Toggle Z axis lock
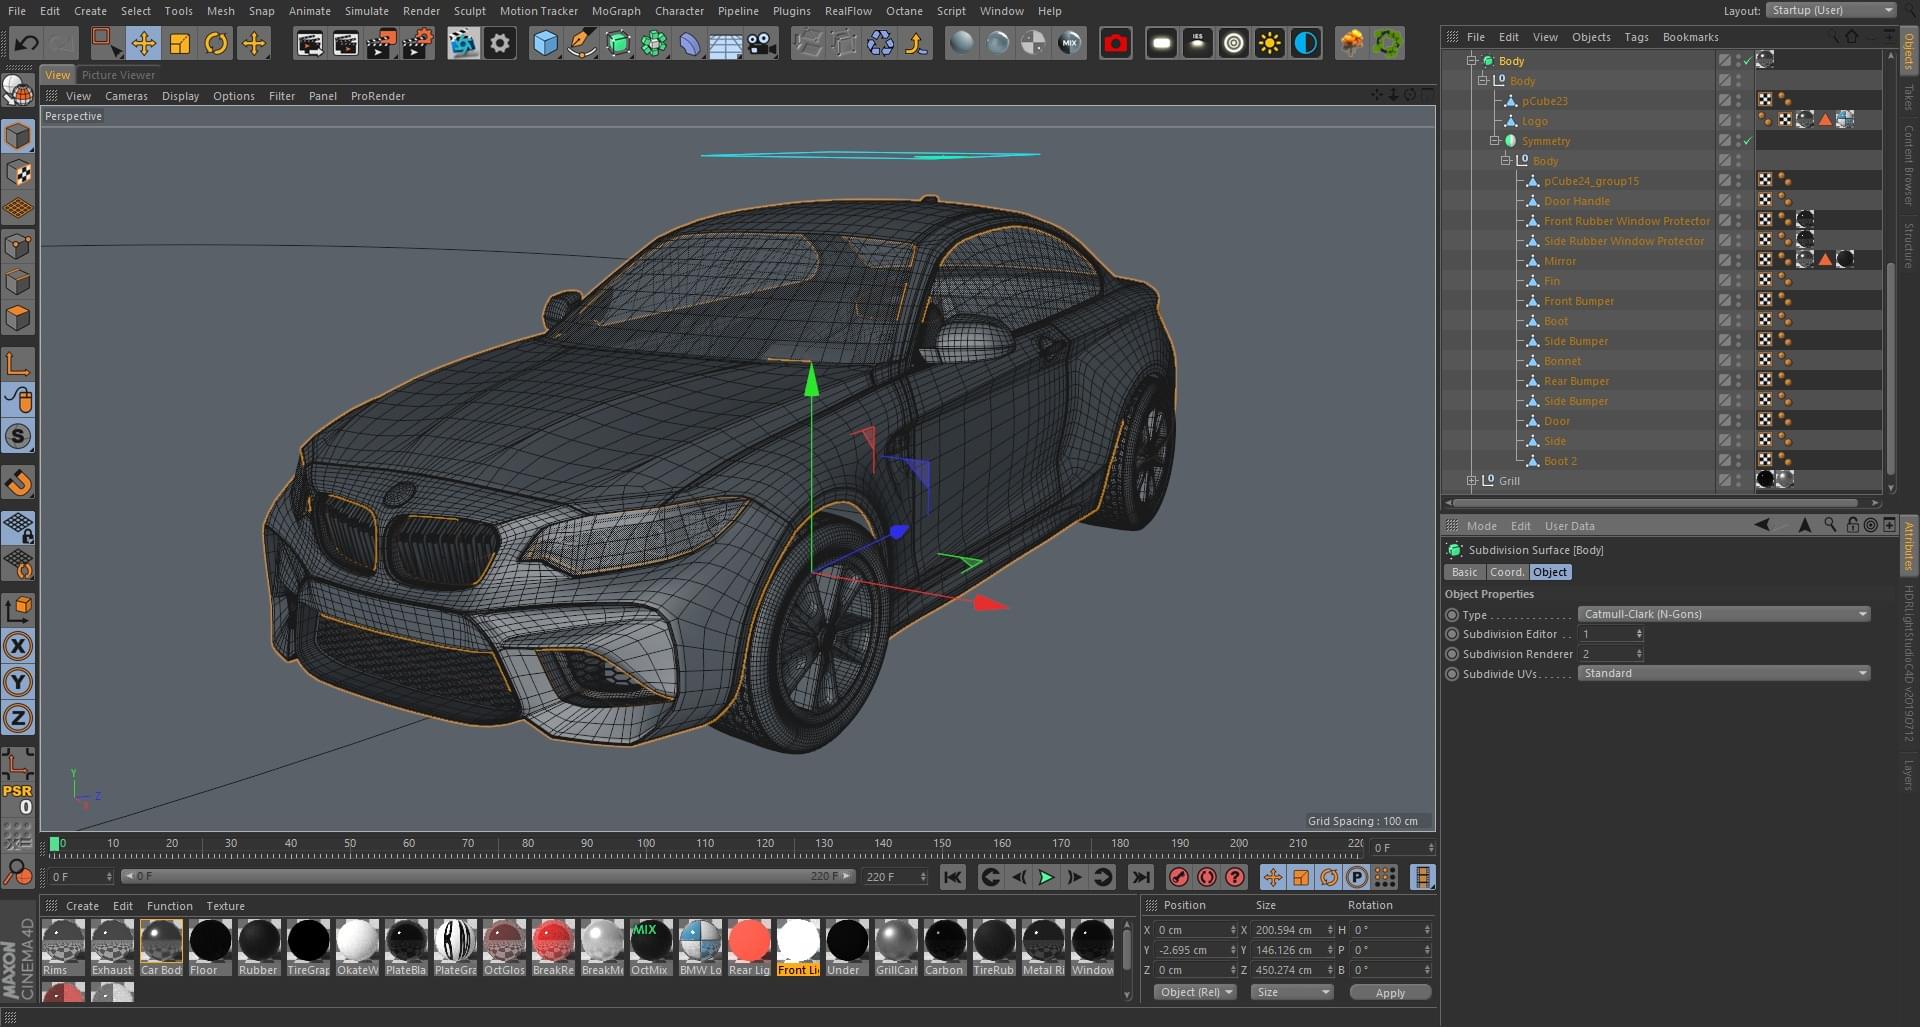 (x=18, y=718)
